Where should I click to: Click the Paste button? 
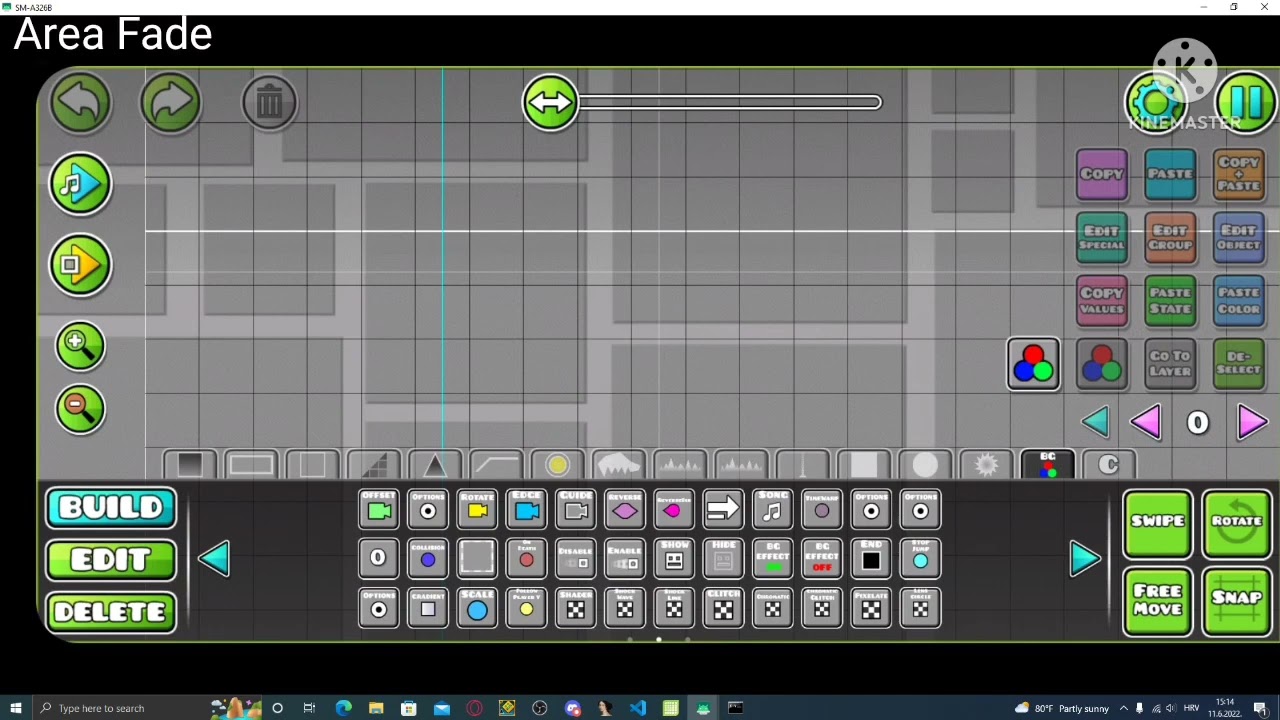tap(1170, 175)
